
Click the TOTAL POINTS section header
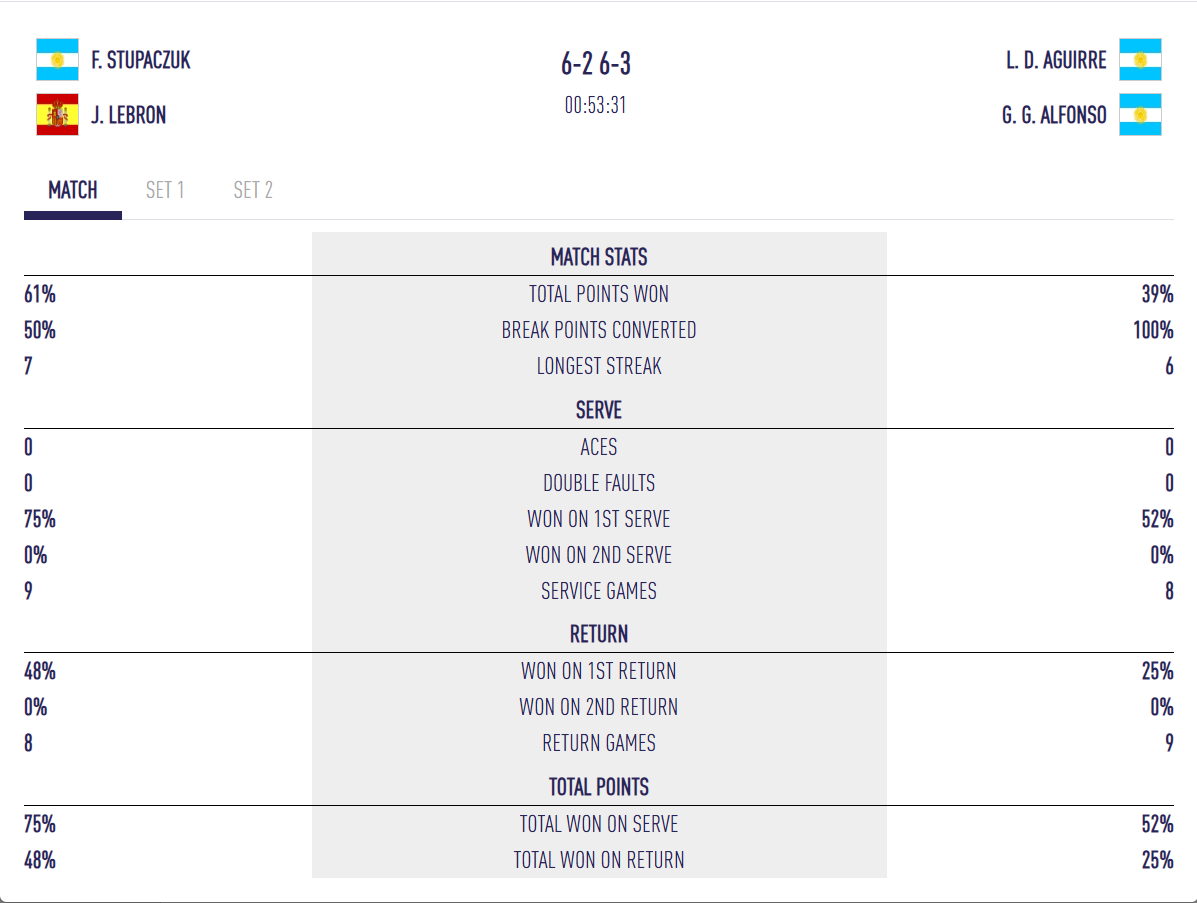[599, 787]
